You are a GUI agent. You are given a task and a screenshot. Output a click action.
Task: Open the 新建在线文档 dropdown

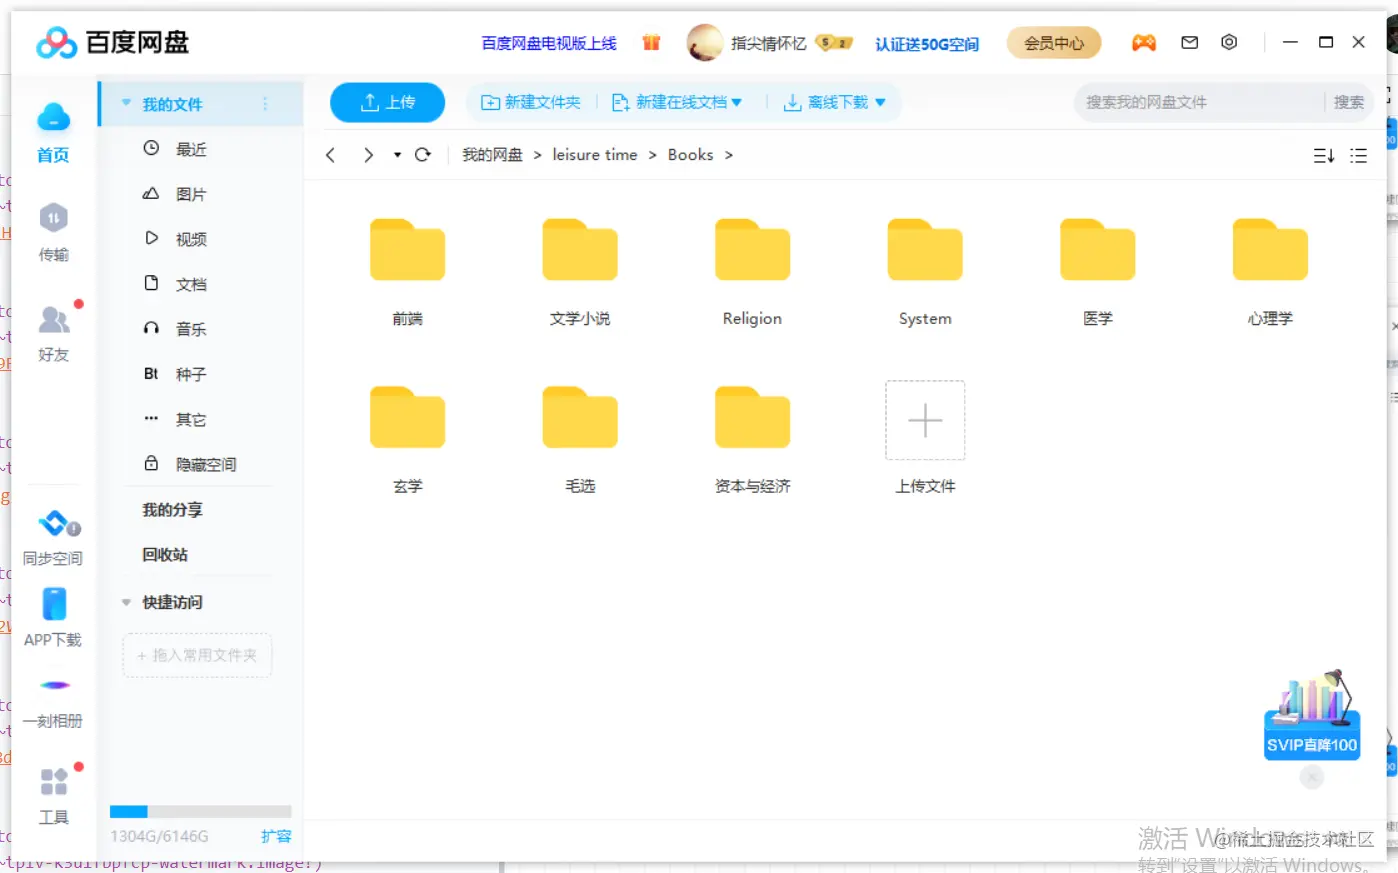pyautogui.click(x=676, y=102)
